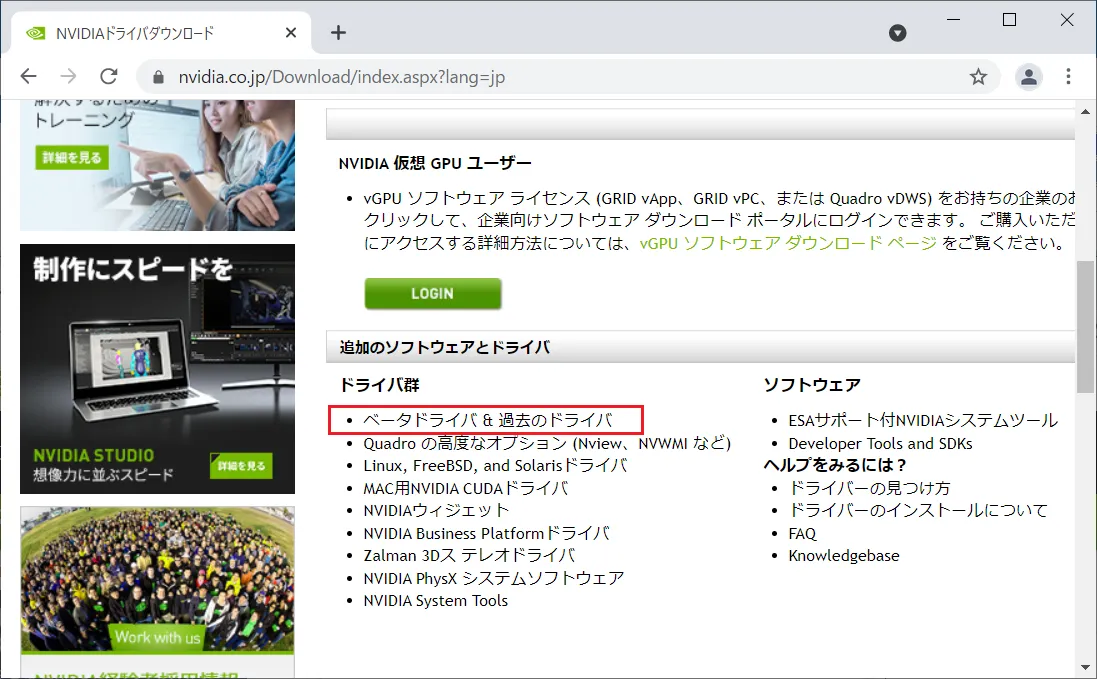Click the ソフトウェア column heading
The image size is (1097, 679).
812,385
